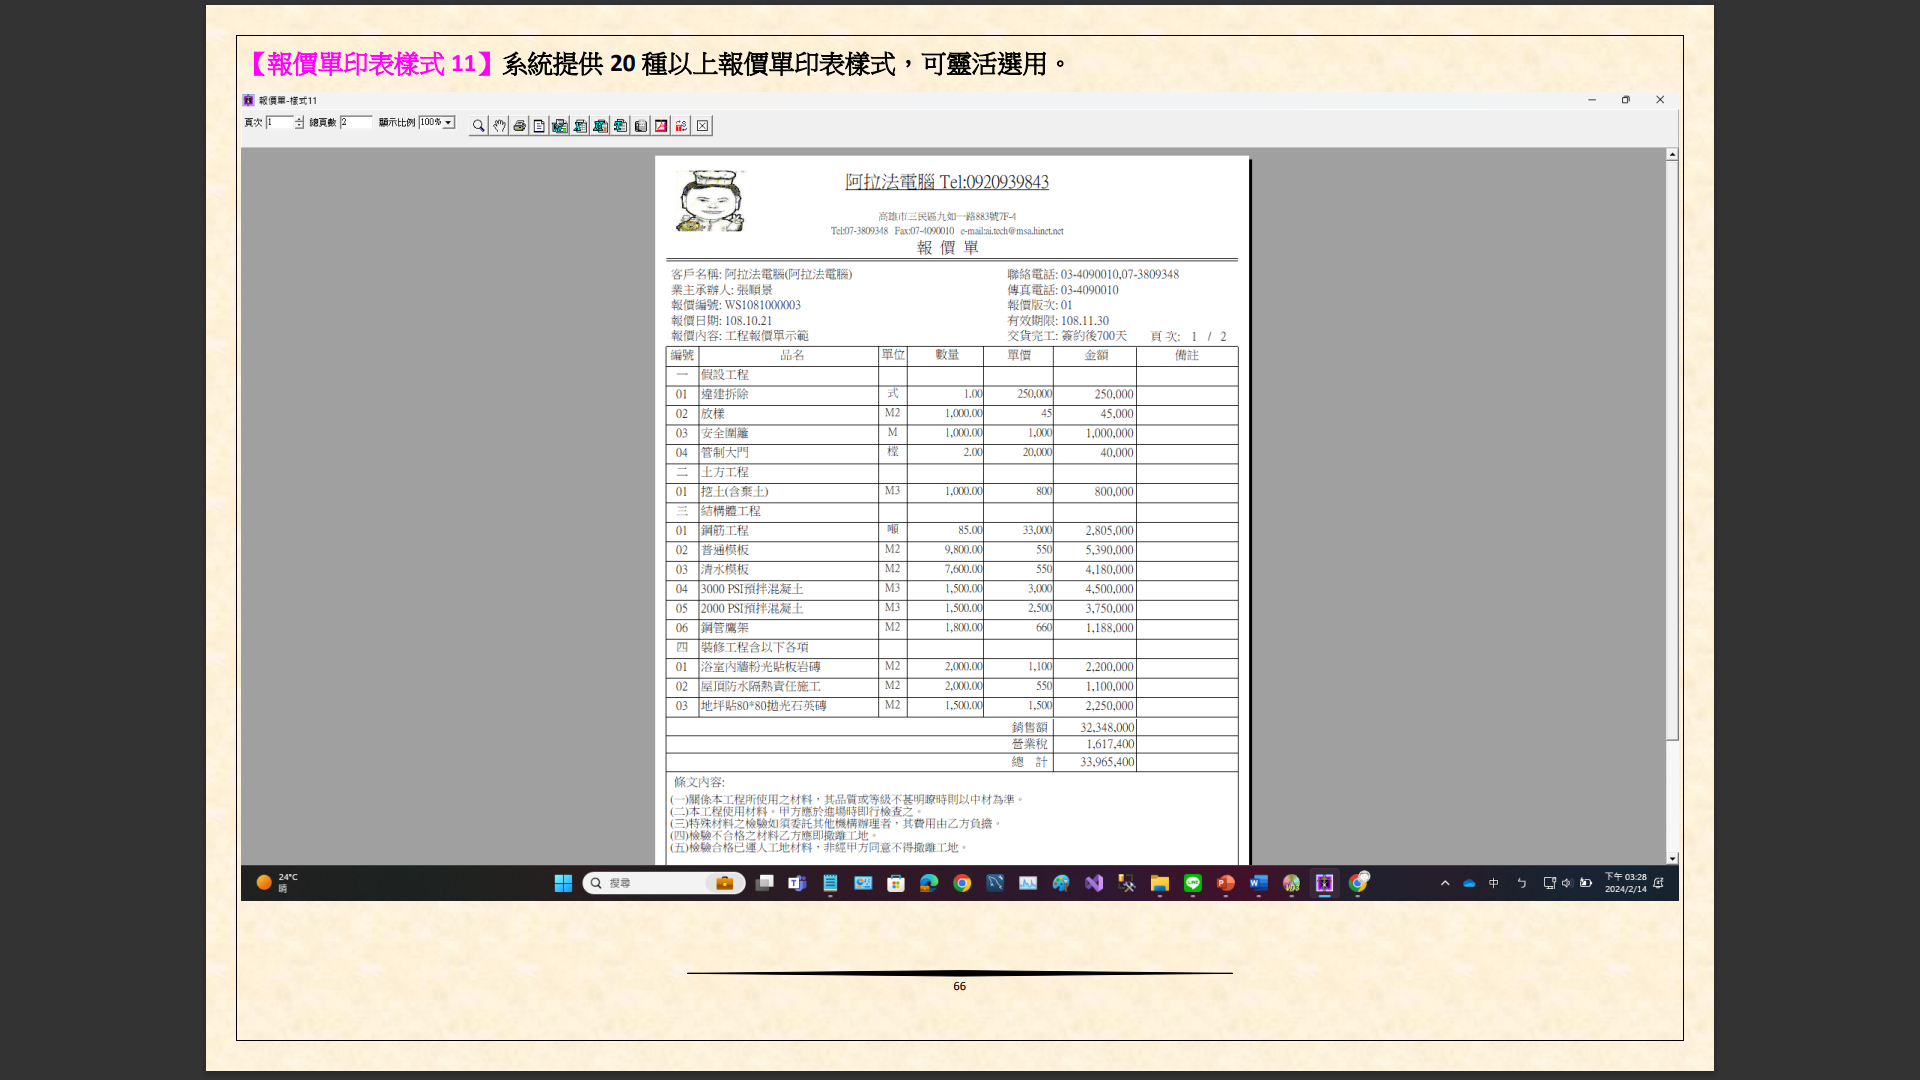This screenshot has height=1080, width=1920.
Task: Click the 安全圍籬 item name
Action: click(x=725, y=433)
